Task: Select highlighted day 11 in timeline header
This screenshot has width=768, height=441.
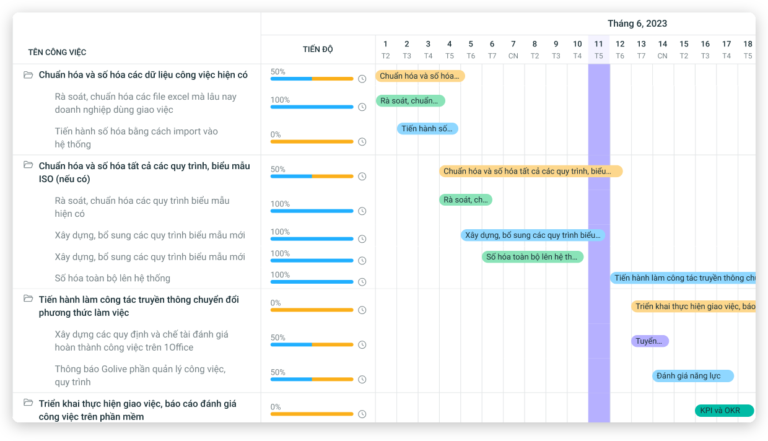Action: coord(598,49)
